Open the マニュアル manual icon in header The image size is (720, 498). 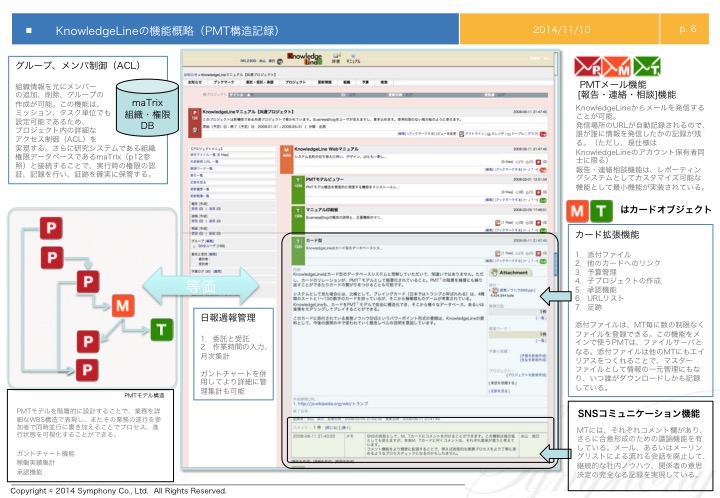click(x=354, y=61)
